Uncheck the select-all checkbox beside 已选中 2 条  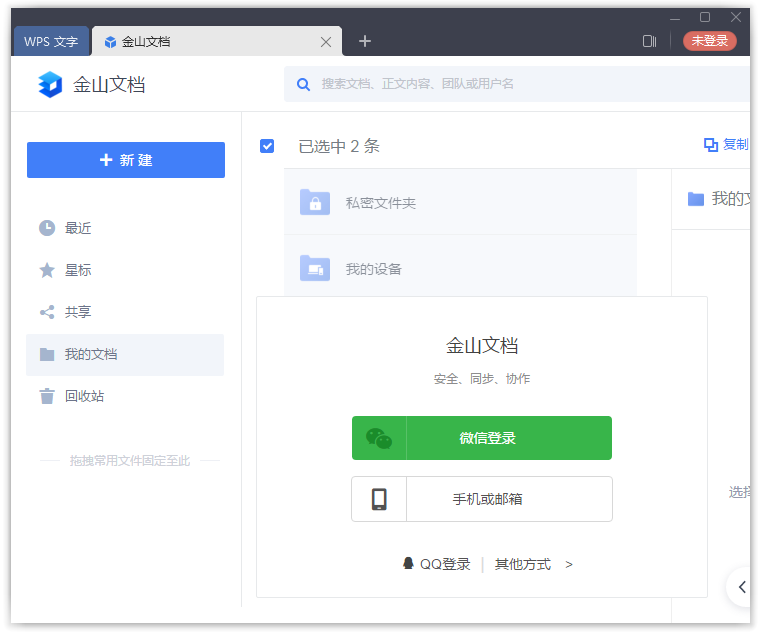267,146
